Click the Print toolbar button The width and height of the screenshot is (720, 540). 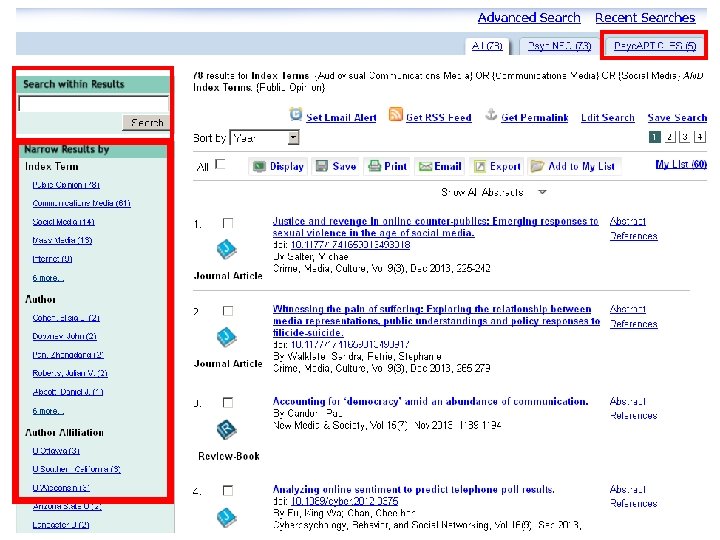[388, 166]
